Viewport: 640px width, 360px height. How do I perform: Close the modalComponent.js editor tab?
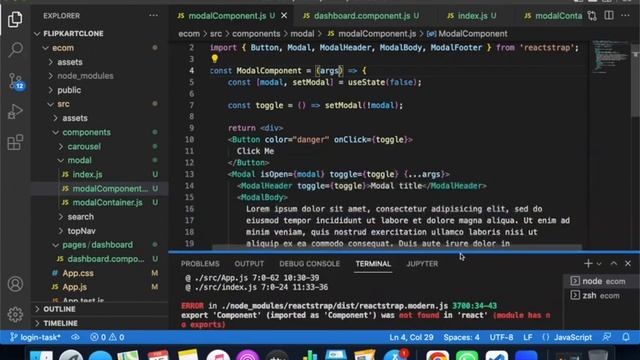(x=284, y=16)
